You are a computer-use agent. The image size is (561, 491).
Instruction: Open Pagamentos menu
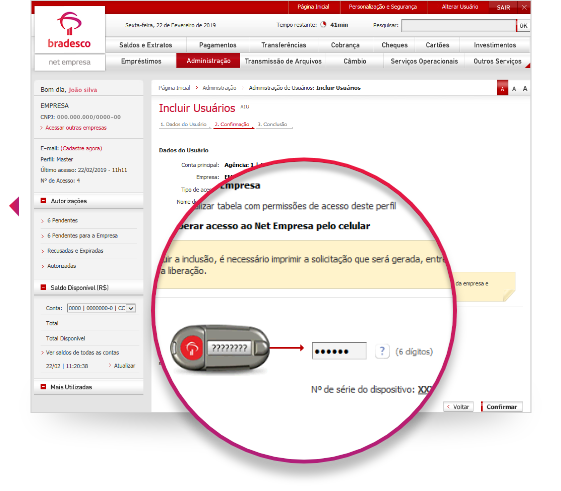pos(218,45)
